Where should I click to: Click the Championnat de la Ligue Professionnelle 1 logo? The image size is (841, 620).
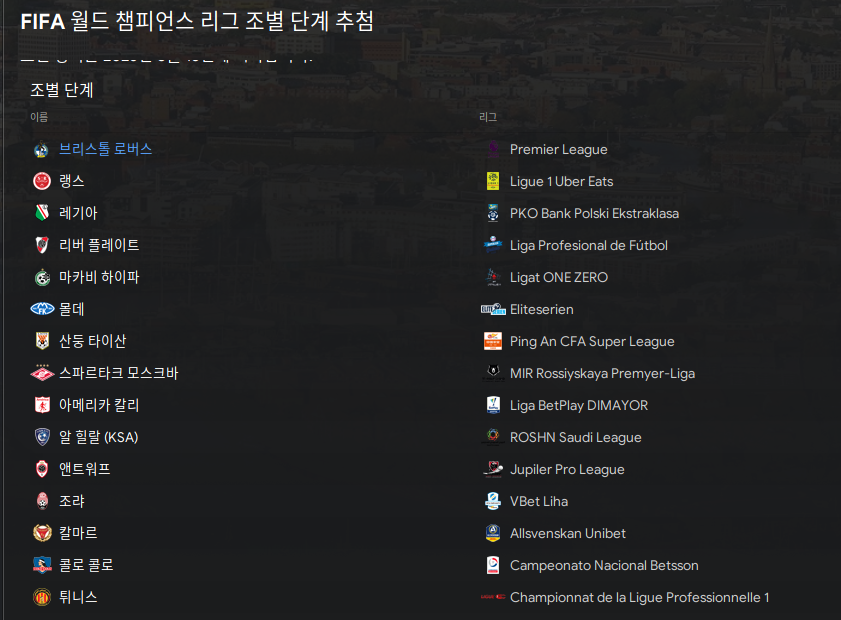pos(493,597)
